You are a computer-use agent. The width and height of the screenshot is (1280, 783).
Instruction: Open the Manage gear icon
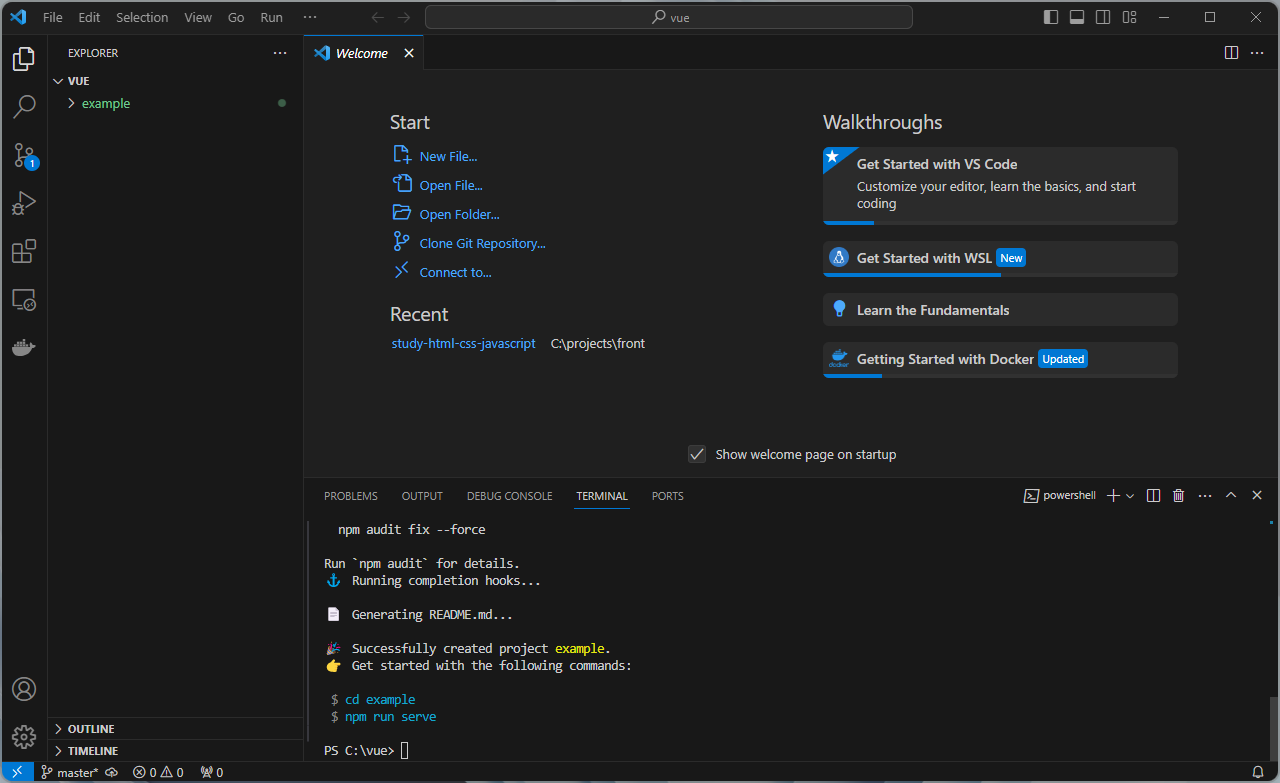24,738
